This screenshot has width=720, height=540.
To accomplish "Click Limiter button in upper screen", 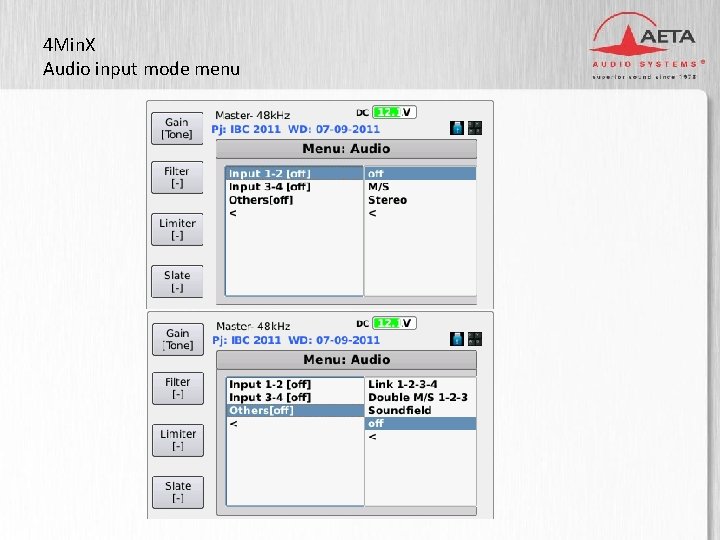I will pyautogui.click(x=177, y=229).
